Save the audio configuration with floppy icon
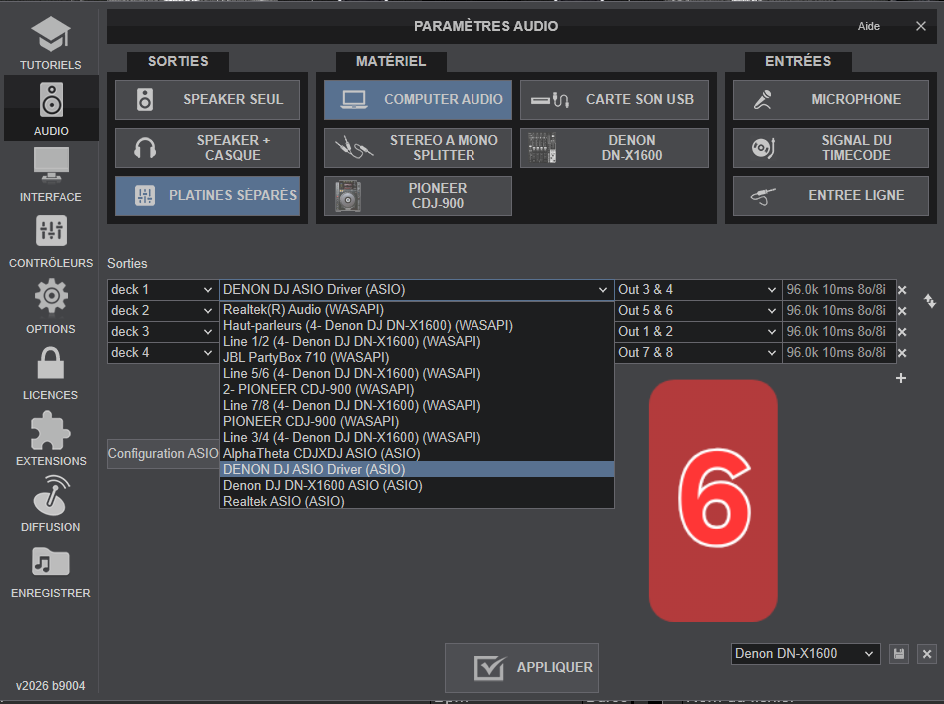The height and width of the screenshot is (704, 944). click(899, 654)
